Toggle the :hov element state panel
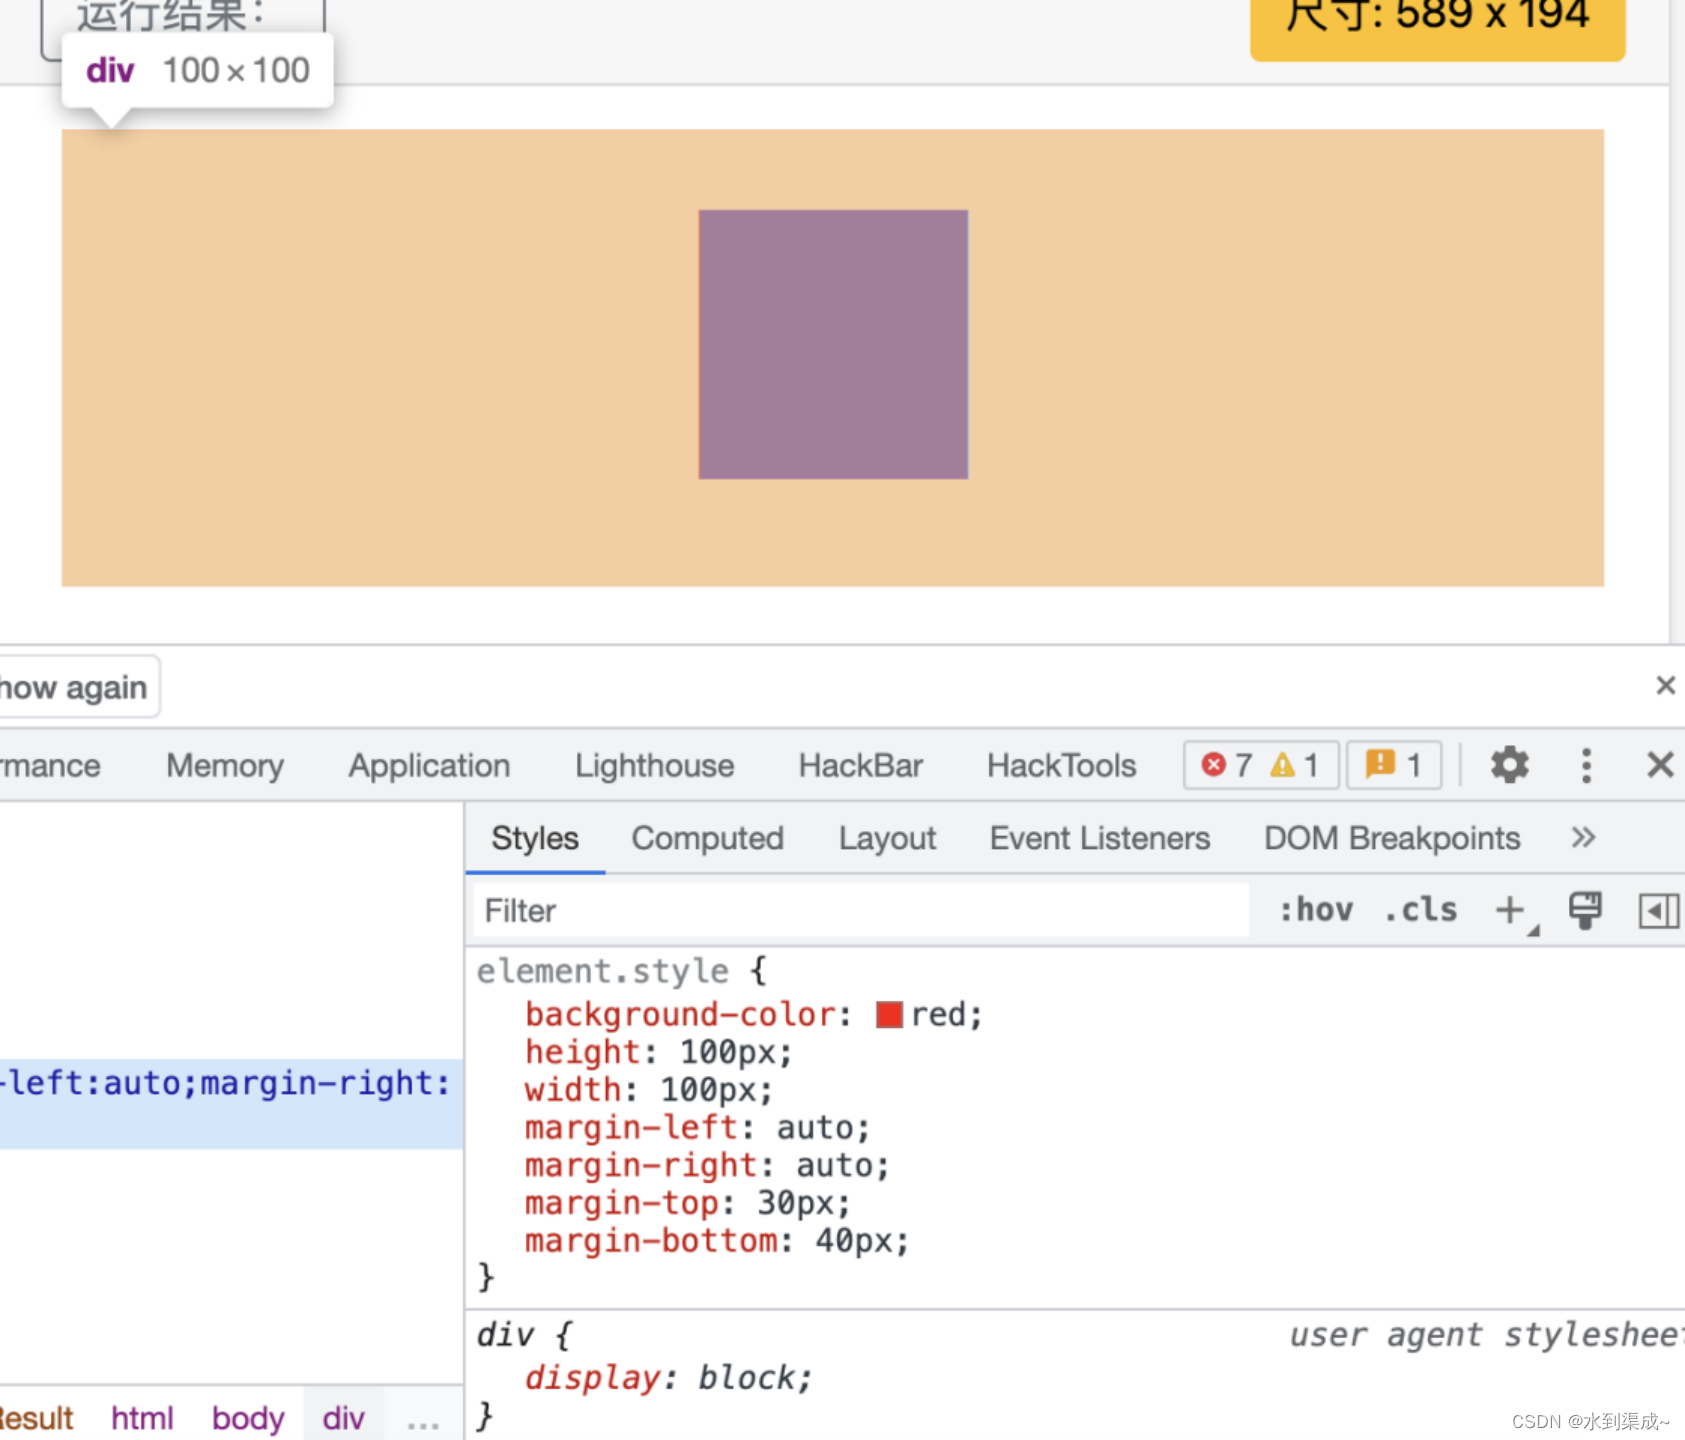 click(1316, 910)
